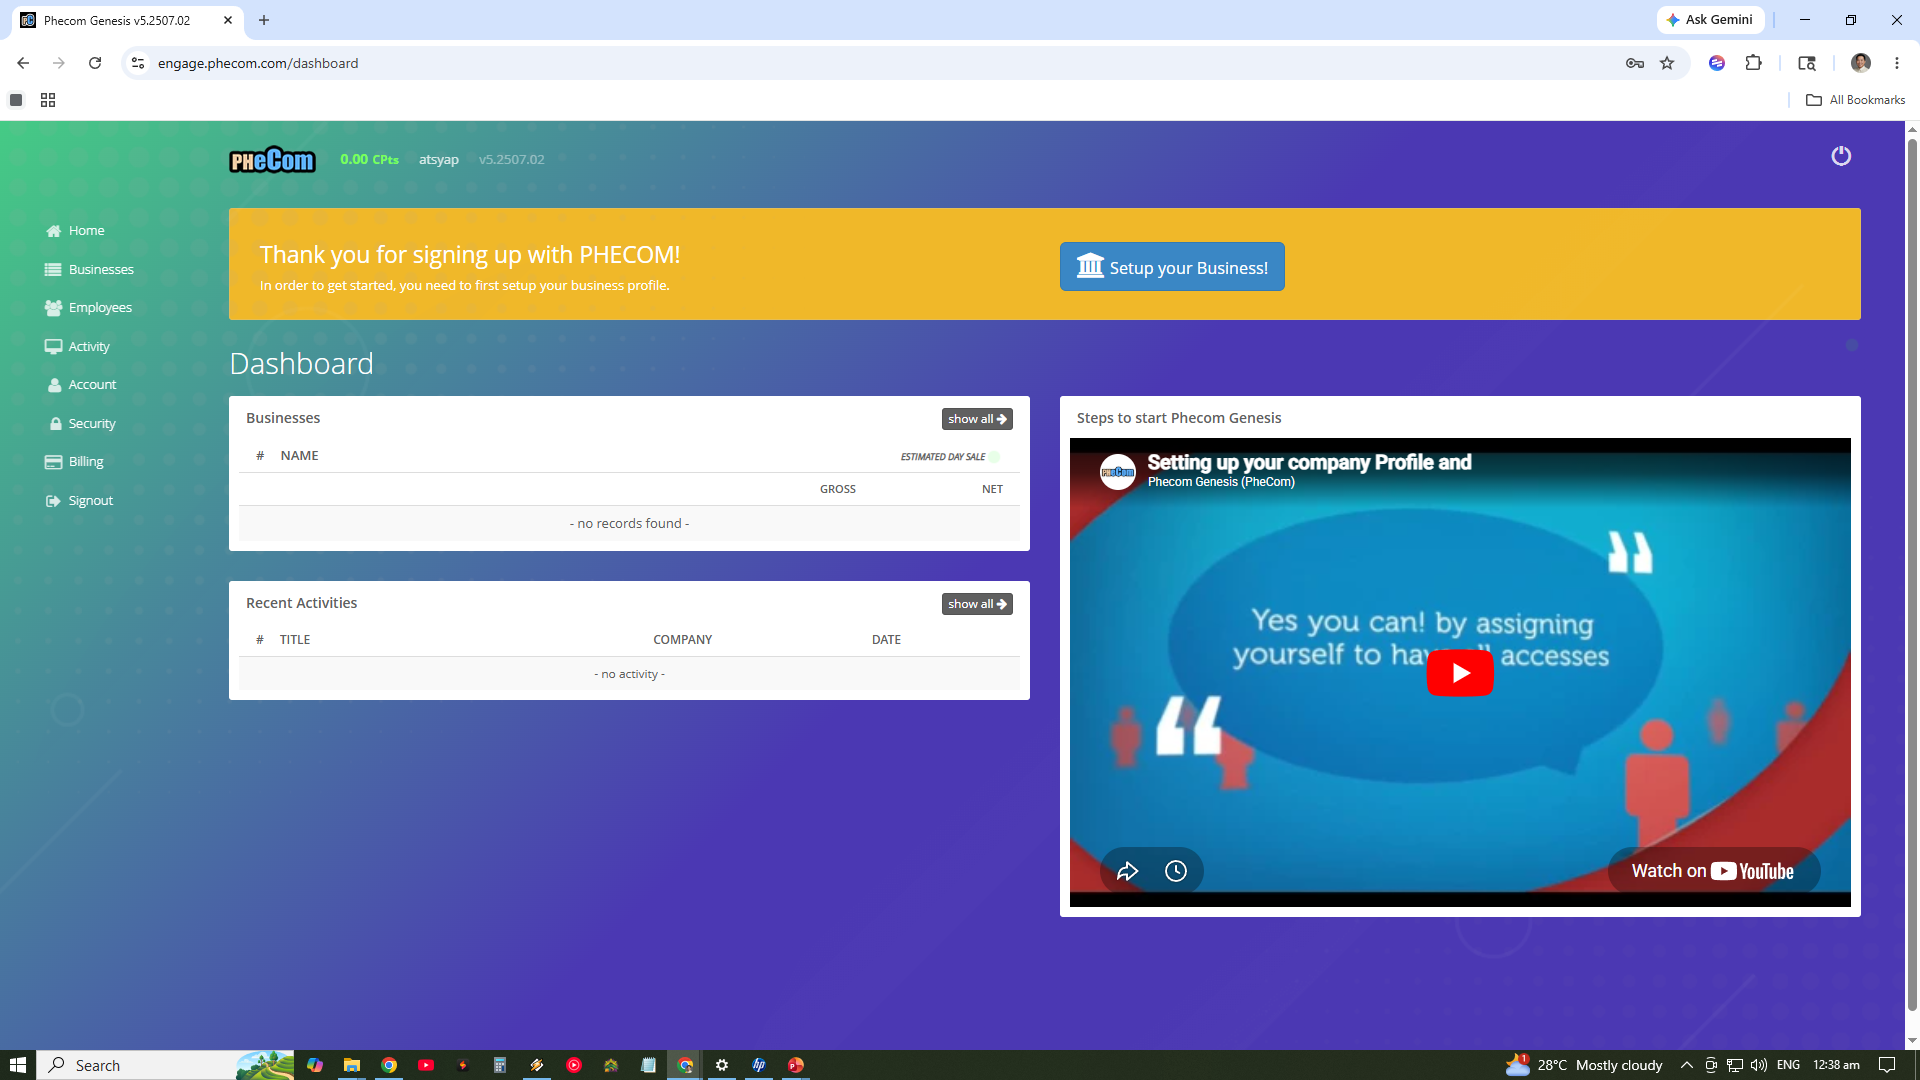Open File Explorer from the taskbar
This screenshot has width=1920, height=1080.
[352, 1065]
